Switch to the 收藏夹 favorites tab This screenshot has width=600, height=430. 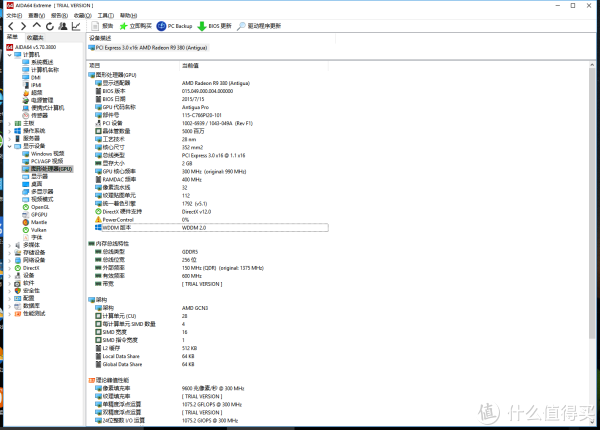[x=35, y=37]
